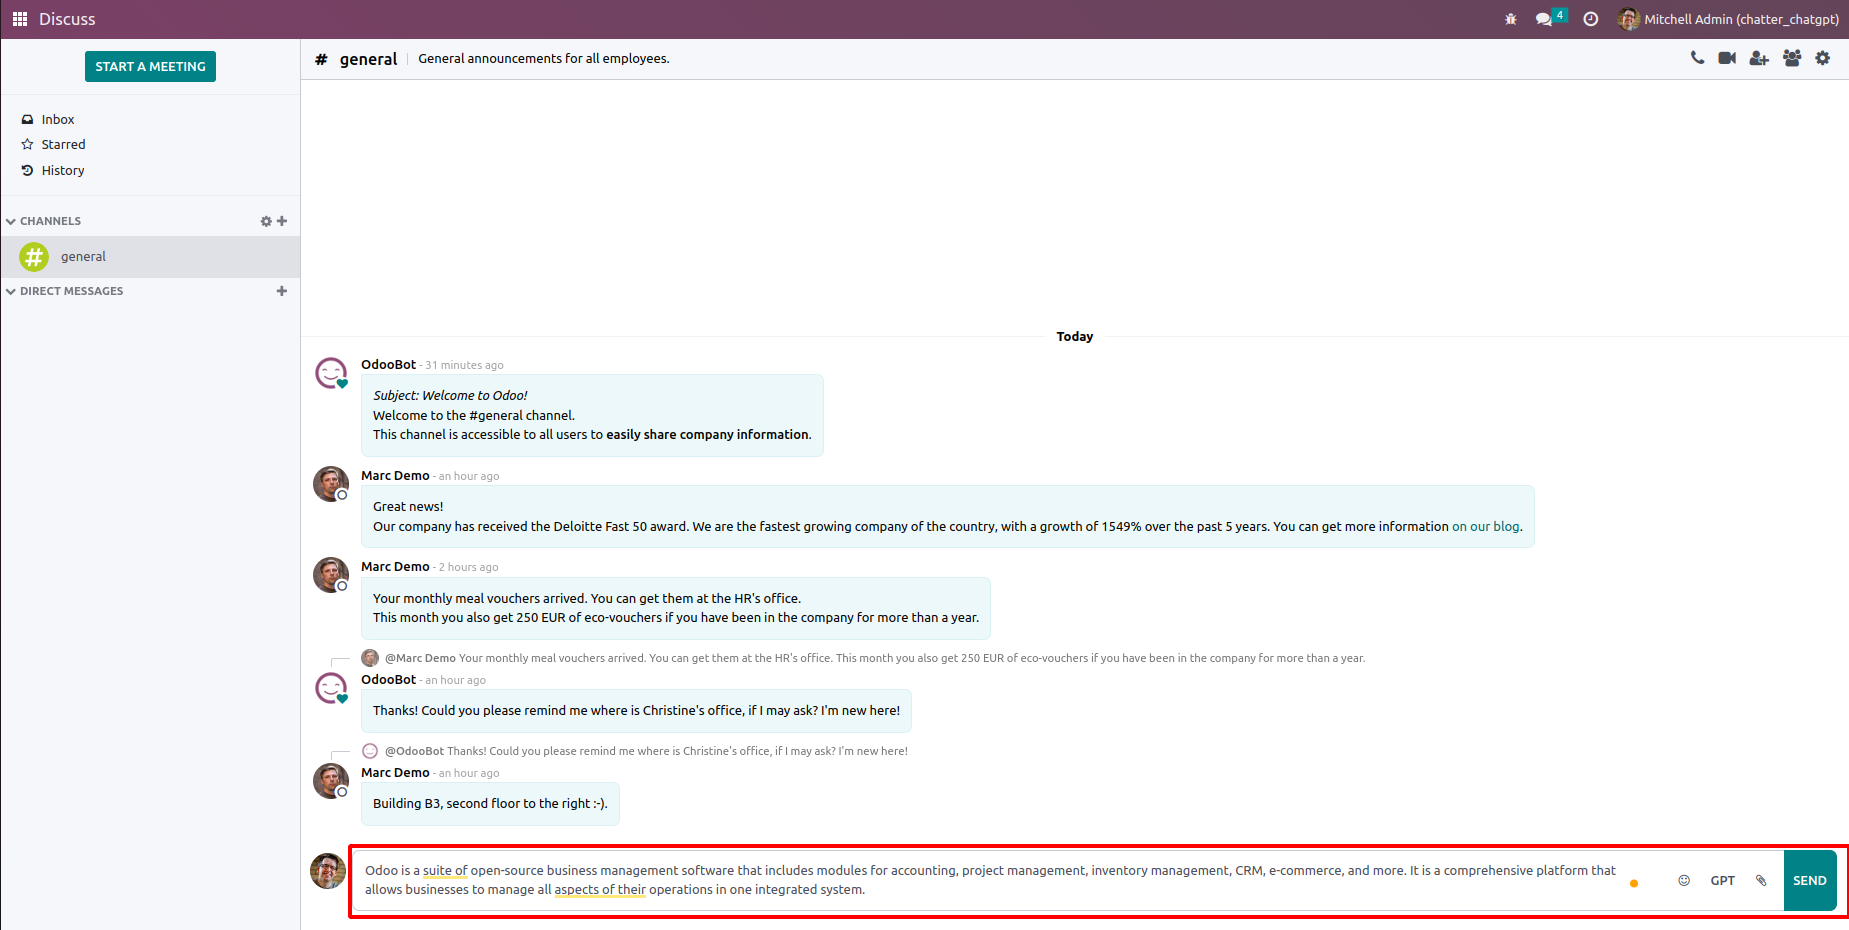
Task: Open Mitchell Admin user menu
Action: point(1728,19)
